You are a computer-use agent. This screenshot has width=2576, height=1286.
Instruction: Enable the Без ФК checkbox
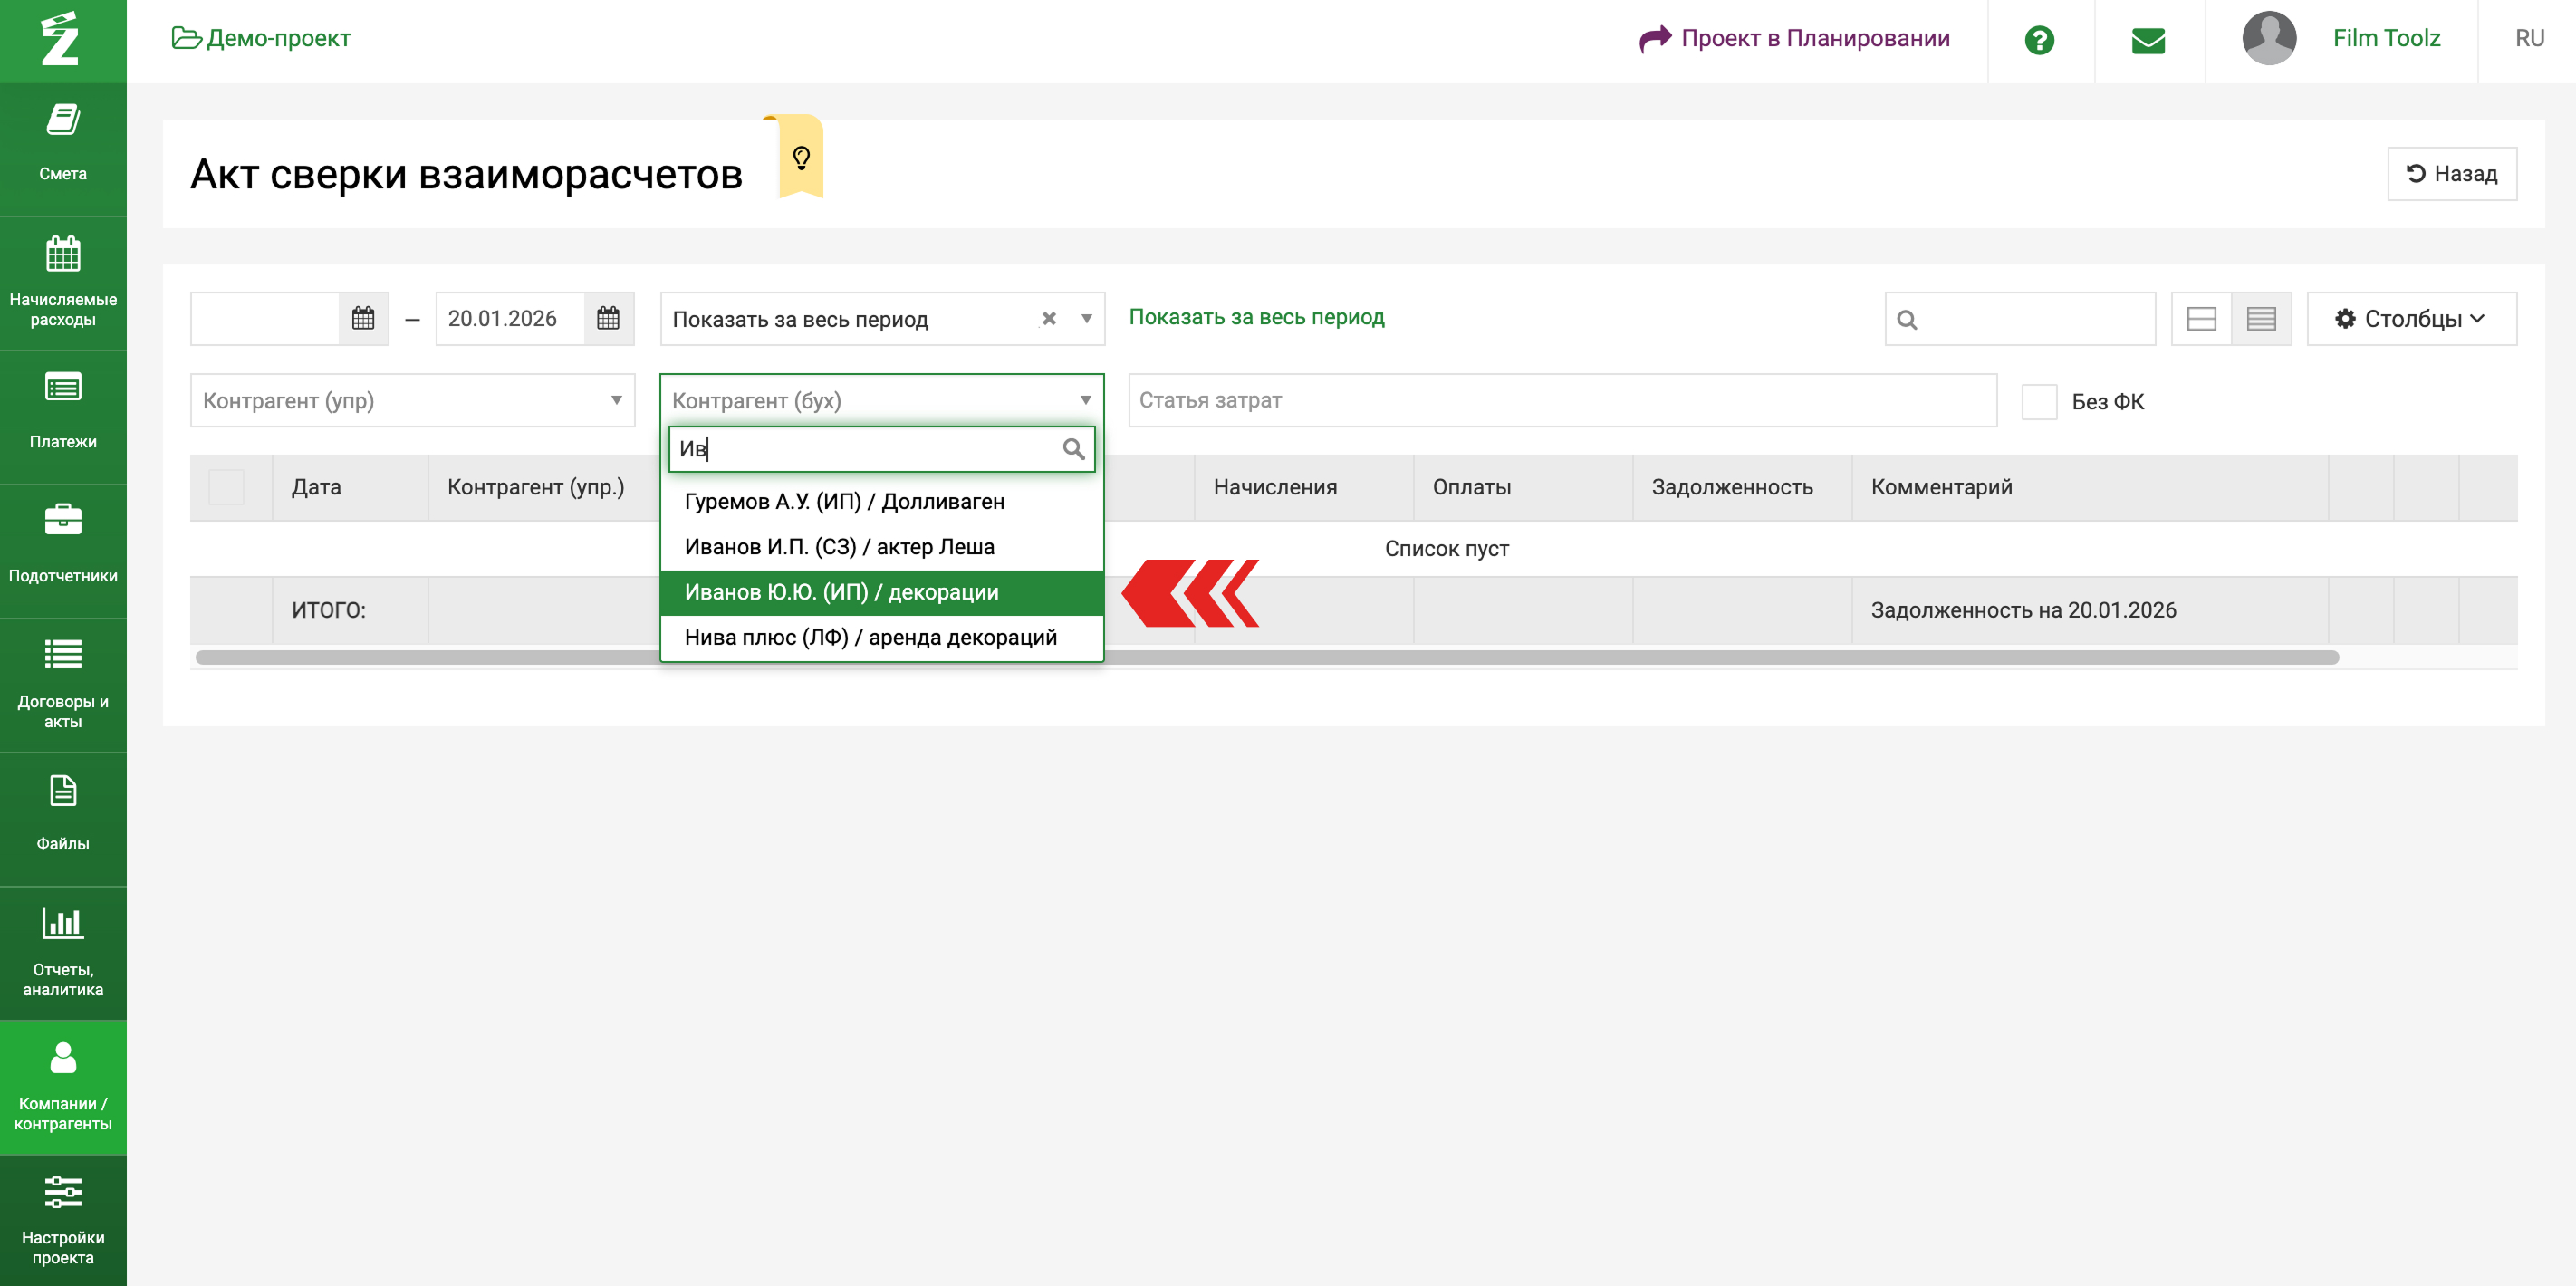[x=2038, y=402]
